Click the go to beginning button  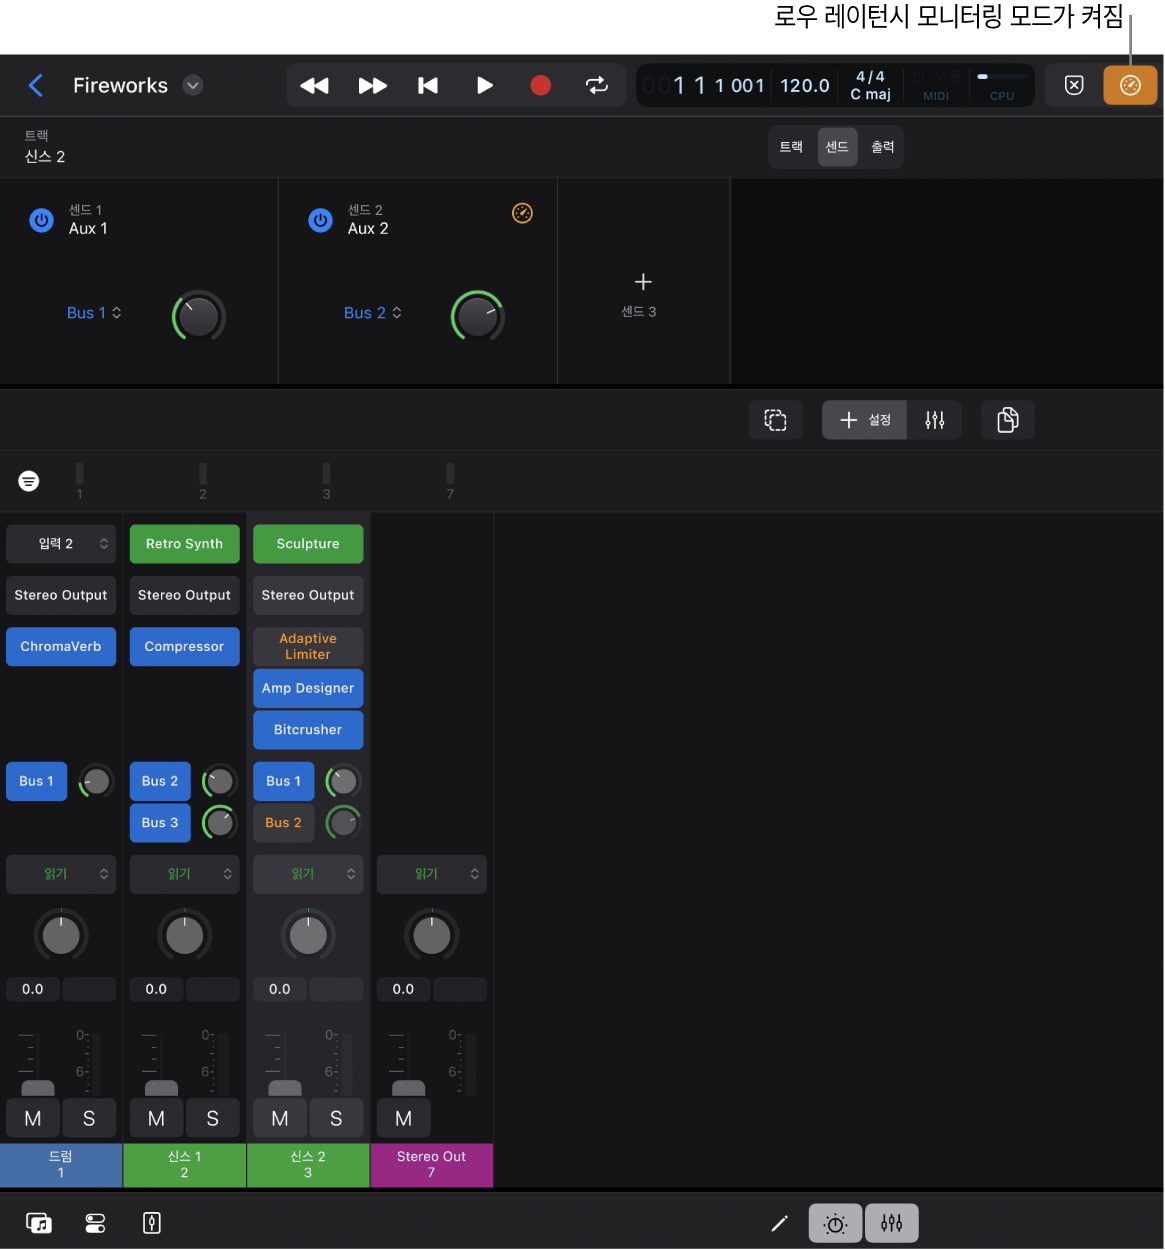428,86
